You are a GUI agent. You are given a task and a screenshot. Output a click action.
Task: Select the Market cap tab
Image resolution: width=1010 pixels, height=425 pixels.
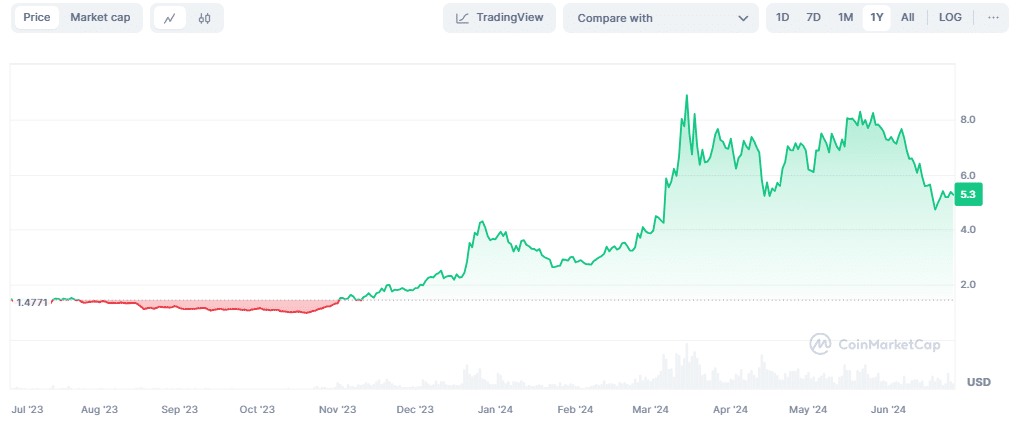pyautogui.click(x=100, y=18)
